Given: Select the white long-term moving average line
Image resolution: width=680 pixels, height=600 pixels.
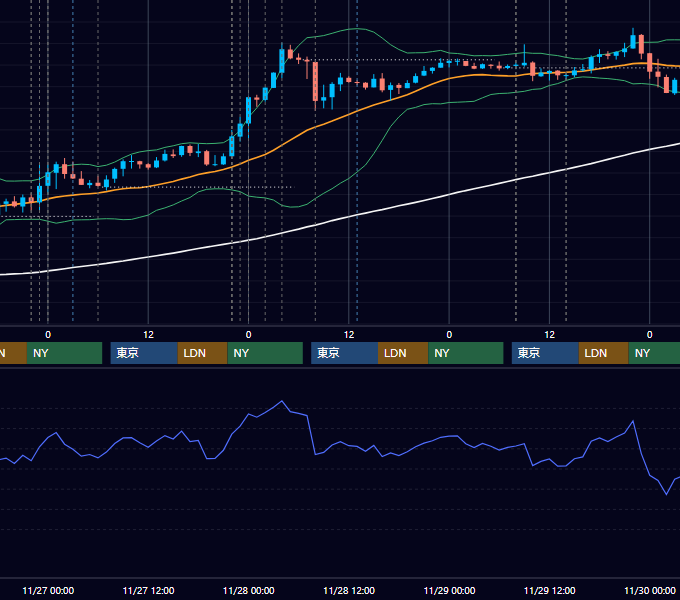Looking at the screenshot, I should [349, 216].
